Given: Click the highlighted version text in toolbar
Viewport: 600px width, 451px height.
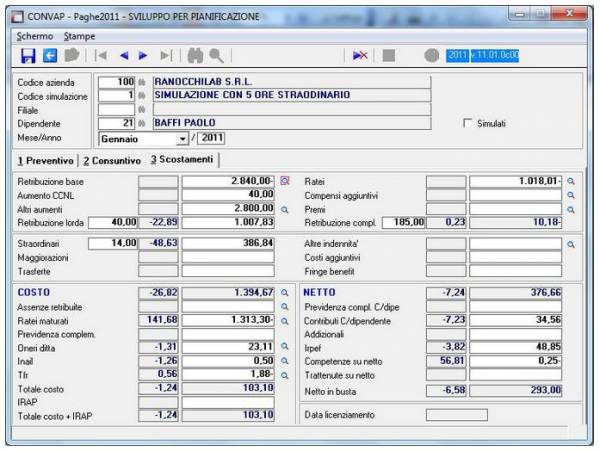Looking at the screenshot, I should tap(483, 55).
